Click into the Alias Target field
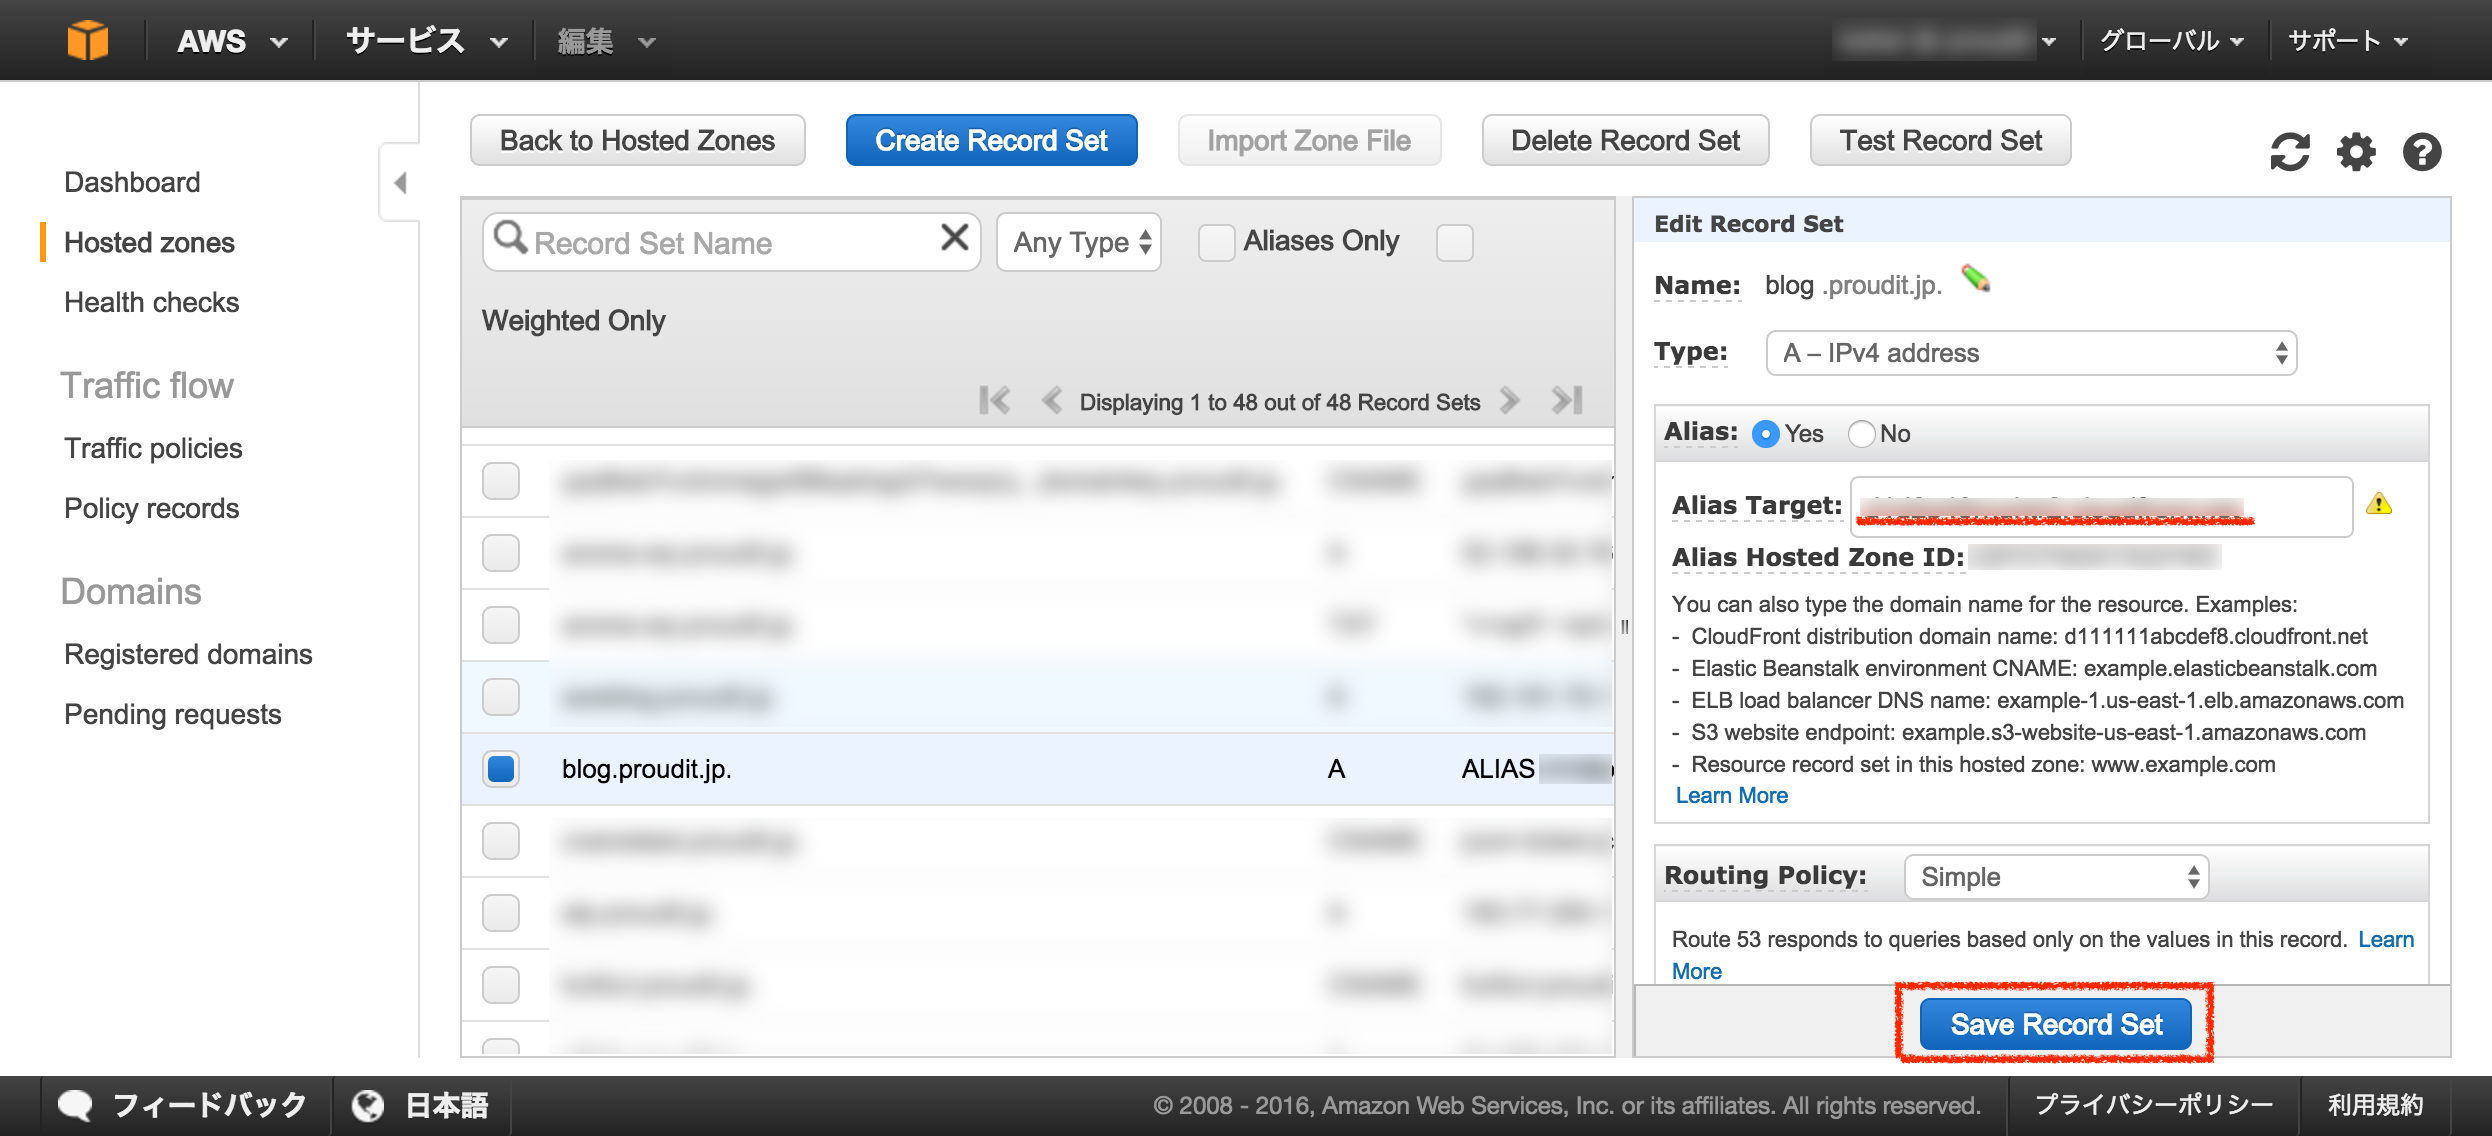Image resolution: width=2492 pixels, height=1136 pixels. [x=2100, y=506]
